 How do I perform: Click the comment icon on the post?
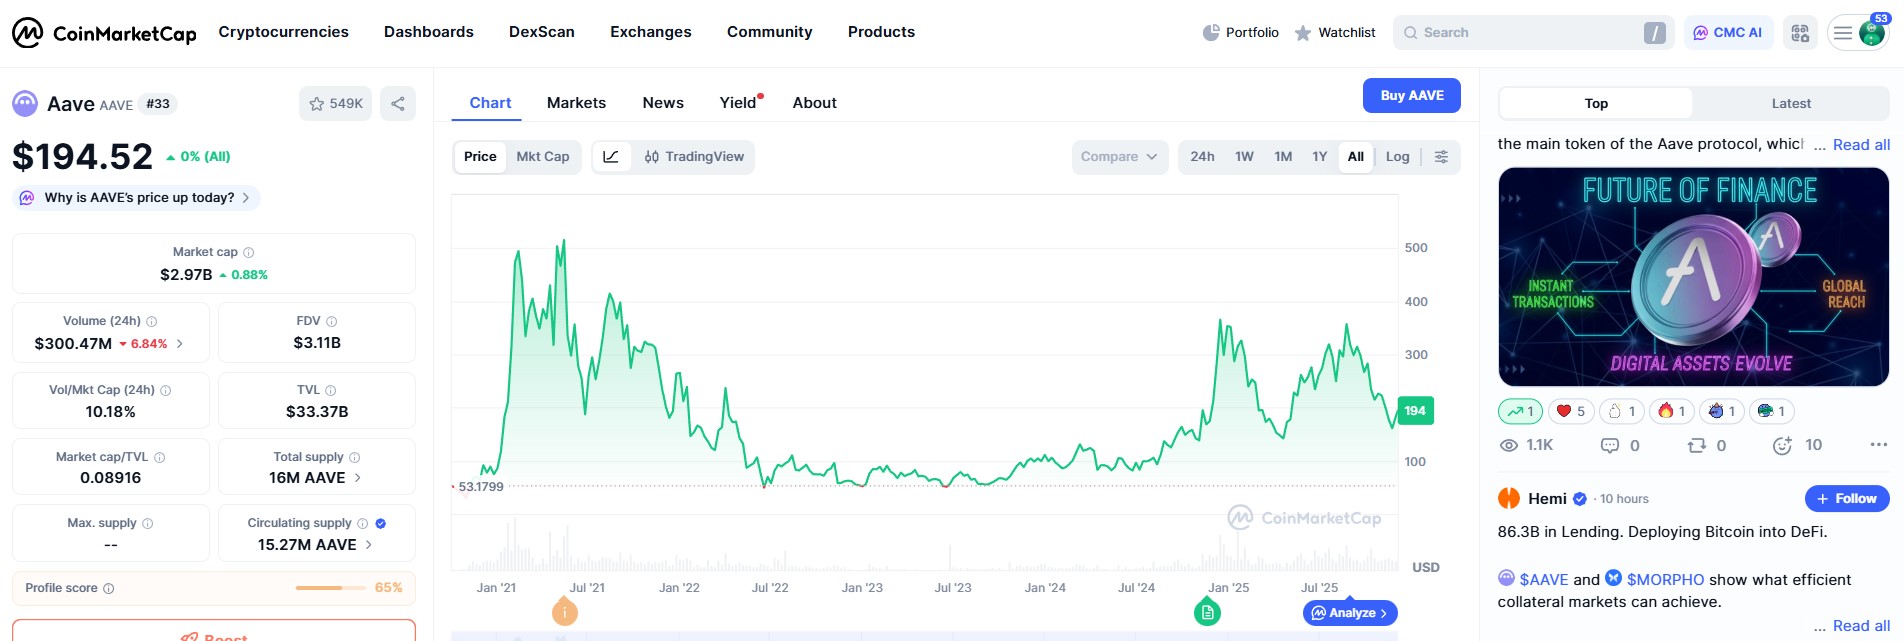coord(1610,446)
